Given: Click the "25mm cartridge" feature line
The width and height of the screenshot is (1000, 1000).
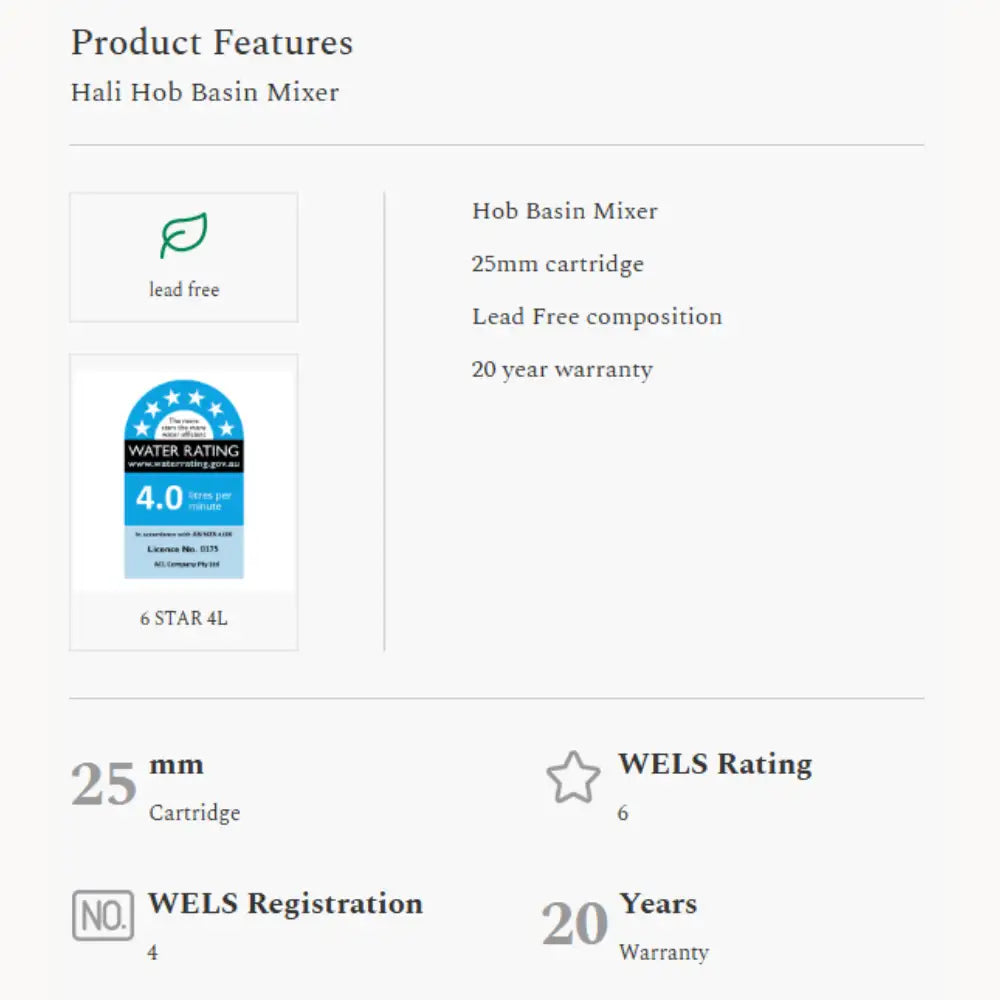Looking at the screenshot, I should [558, 264].
